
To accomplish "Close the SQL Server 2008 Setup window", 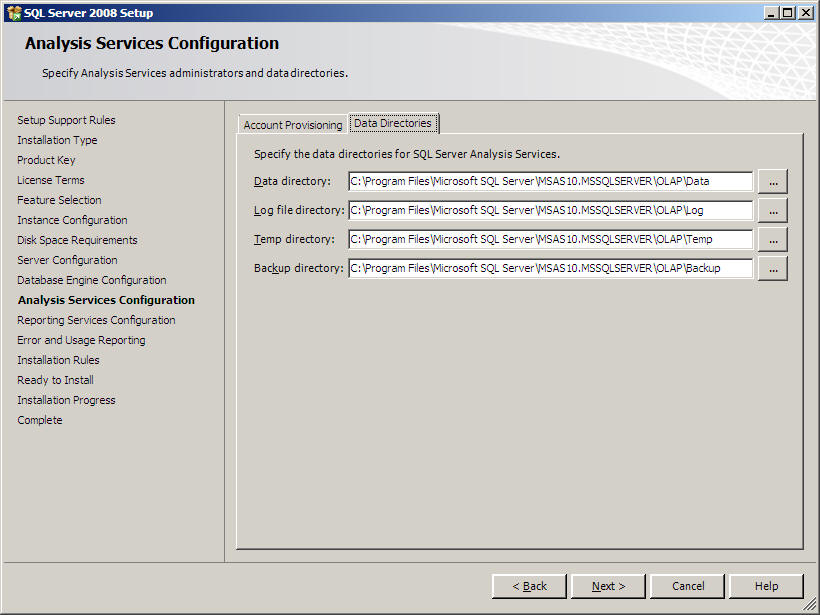I will [x=806, y=13].
